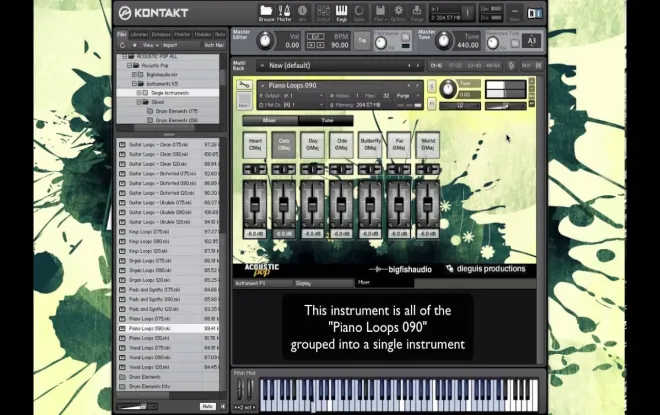Click the browser refresh icon
This screenshot has height=415, width=660.
click(x=122, y=45)
